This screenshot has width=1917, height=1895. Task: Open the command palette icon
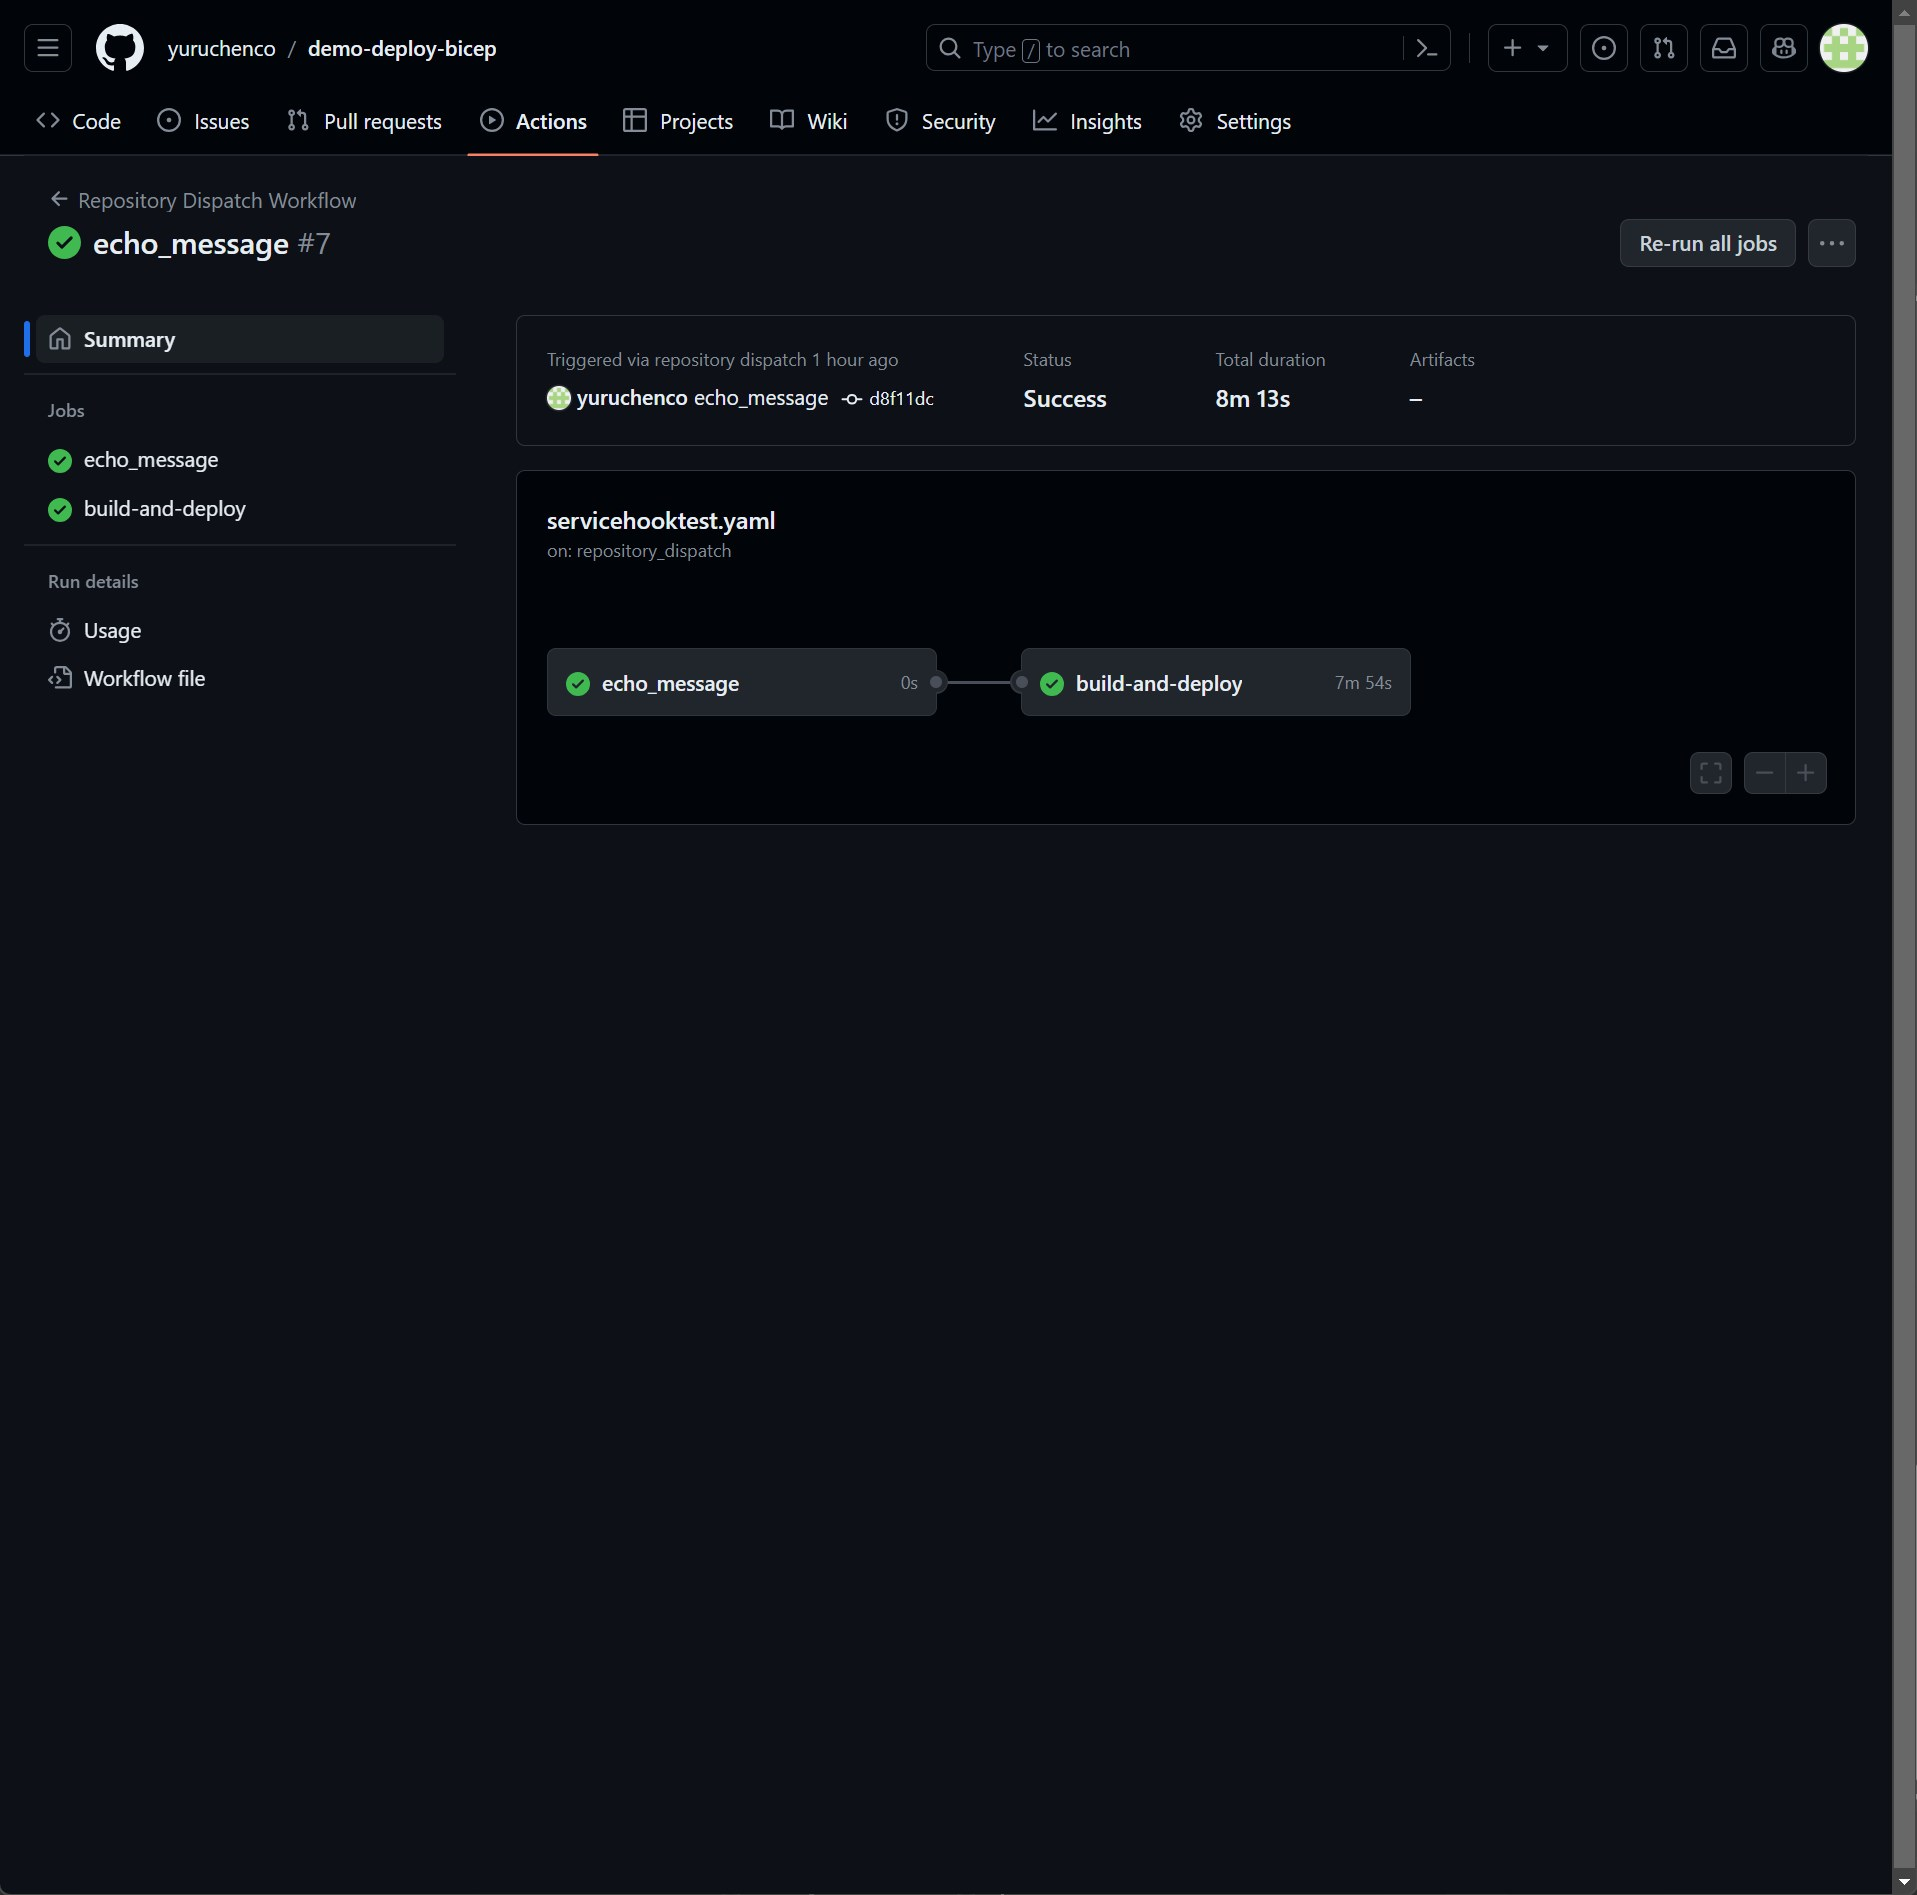pos(1427,48)
